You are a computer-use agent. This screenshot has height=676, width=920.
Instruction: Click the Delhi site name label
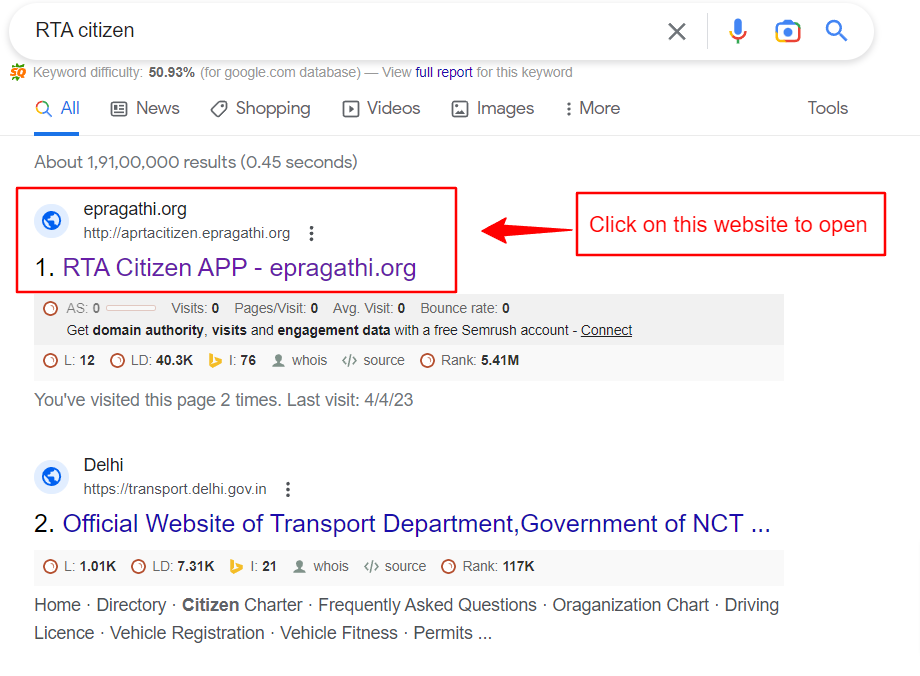(x=103, y=465)
